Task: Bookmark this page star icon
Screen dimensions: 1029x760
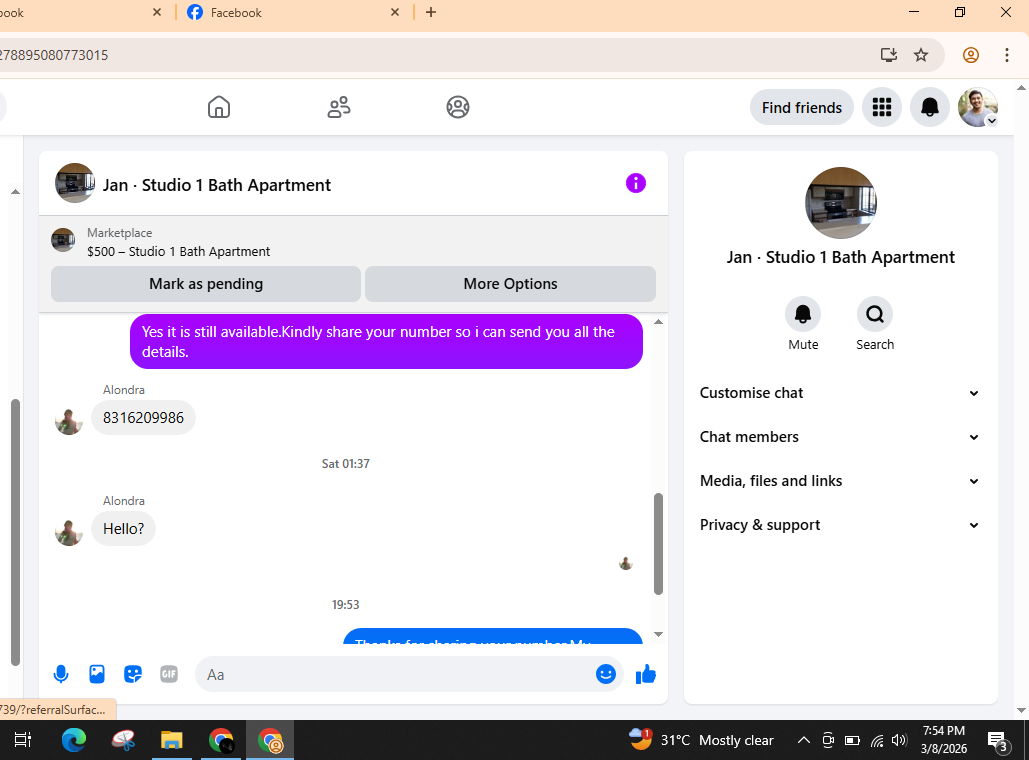Action: click(x=921, y=55)
